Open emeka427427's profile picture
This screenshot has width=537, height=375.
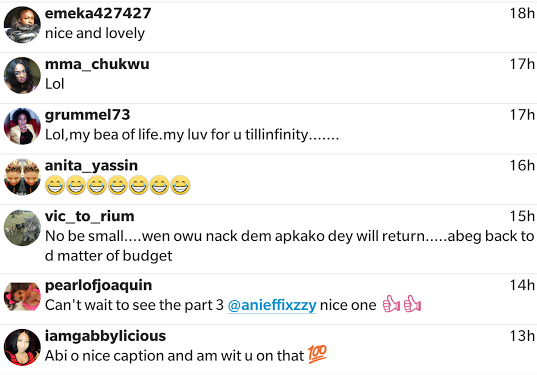pos(22,25)
